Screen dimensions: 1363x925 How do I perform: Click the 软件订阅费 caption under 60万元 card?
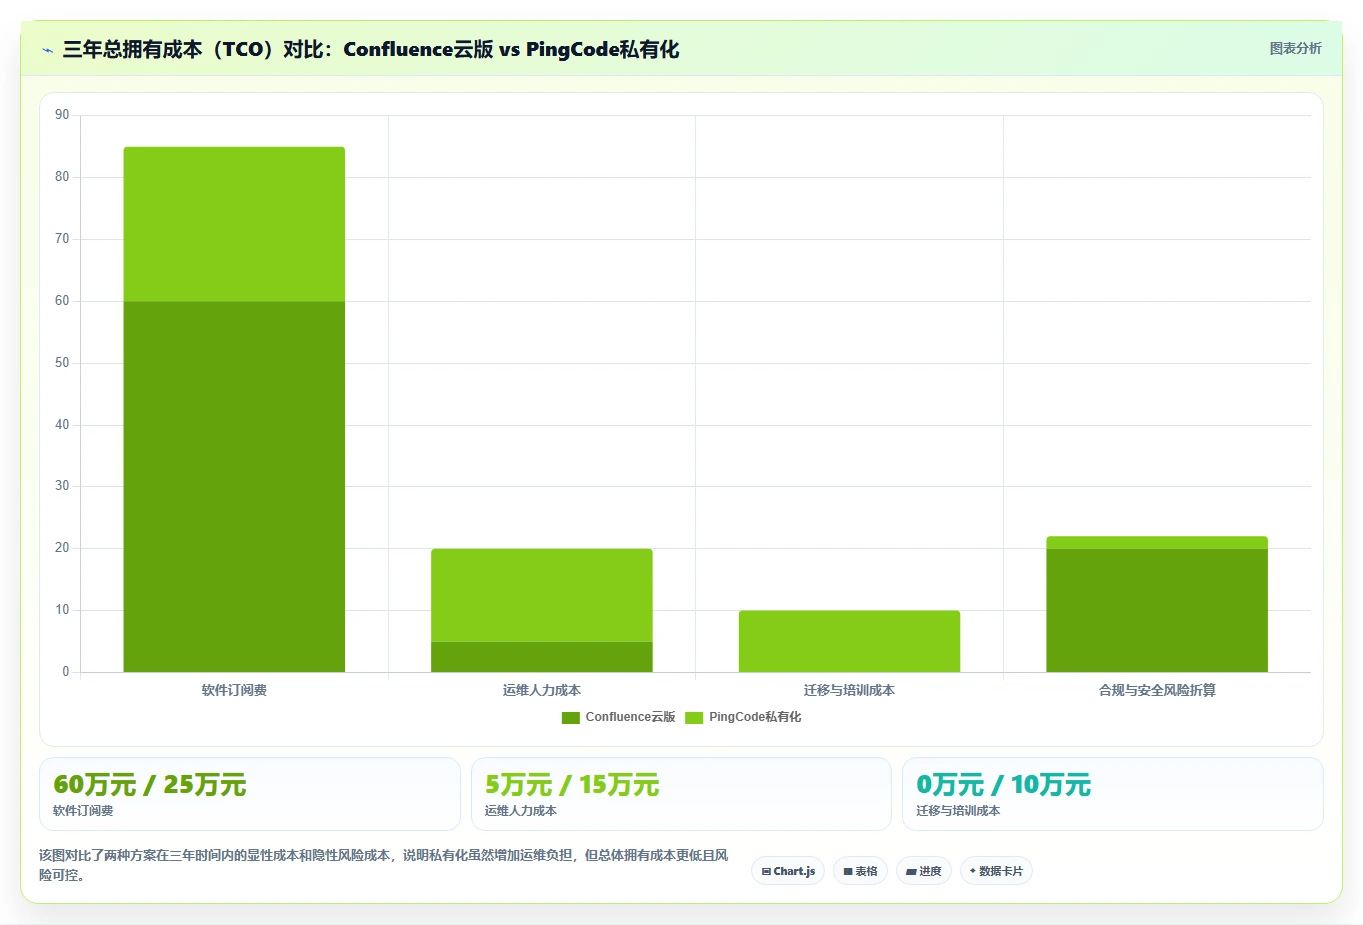pyautogui.click(x=83, y=811)
